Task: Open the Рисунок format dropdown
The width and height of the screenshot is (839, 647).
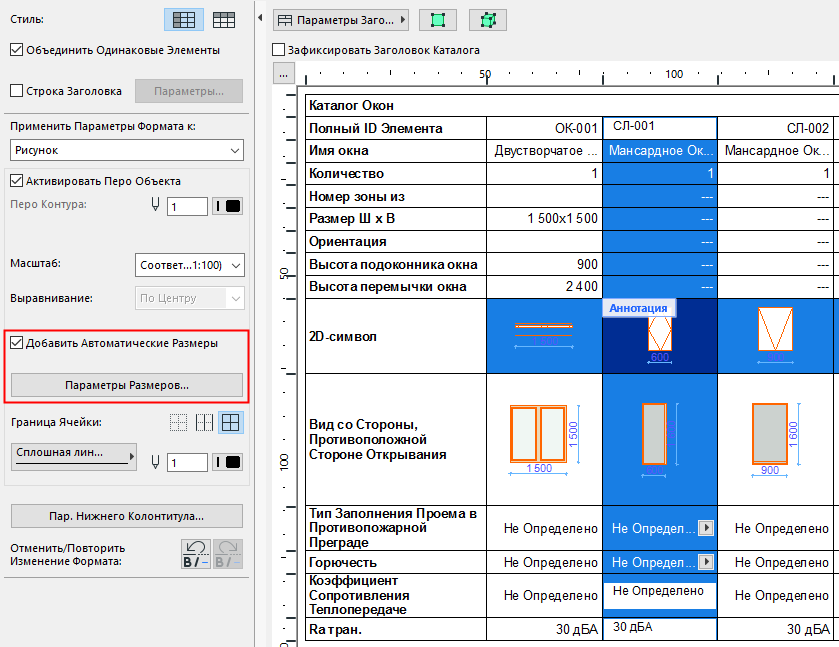Action: [x=127, y=150]
